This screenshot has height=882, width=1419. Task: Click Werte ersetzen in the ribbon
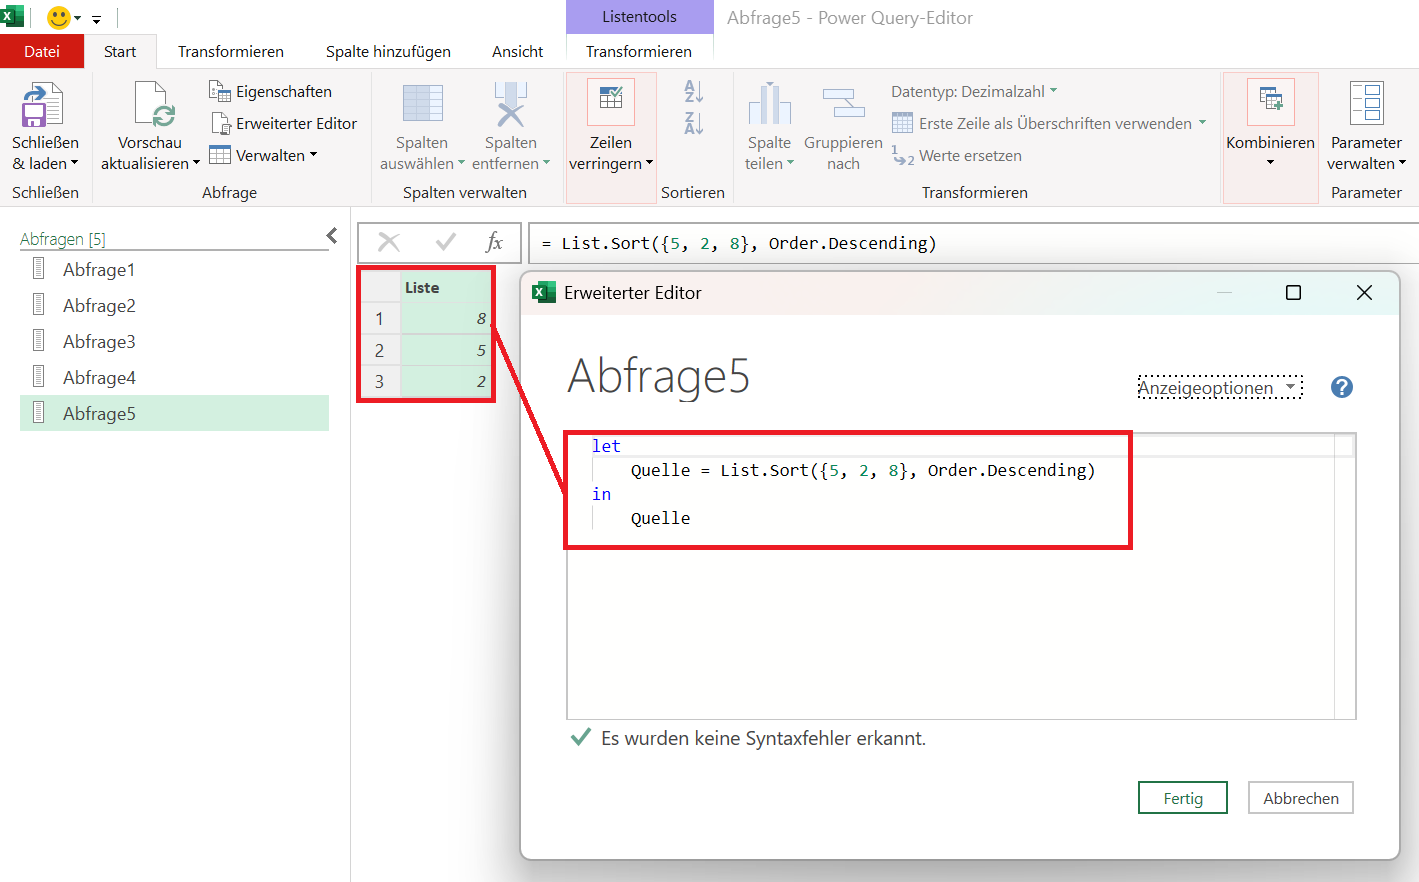[x=957, y=155]
